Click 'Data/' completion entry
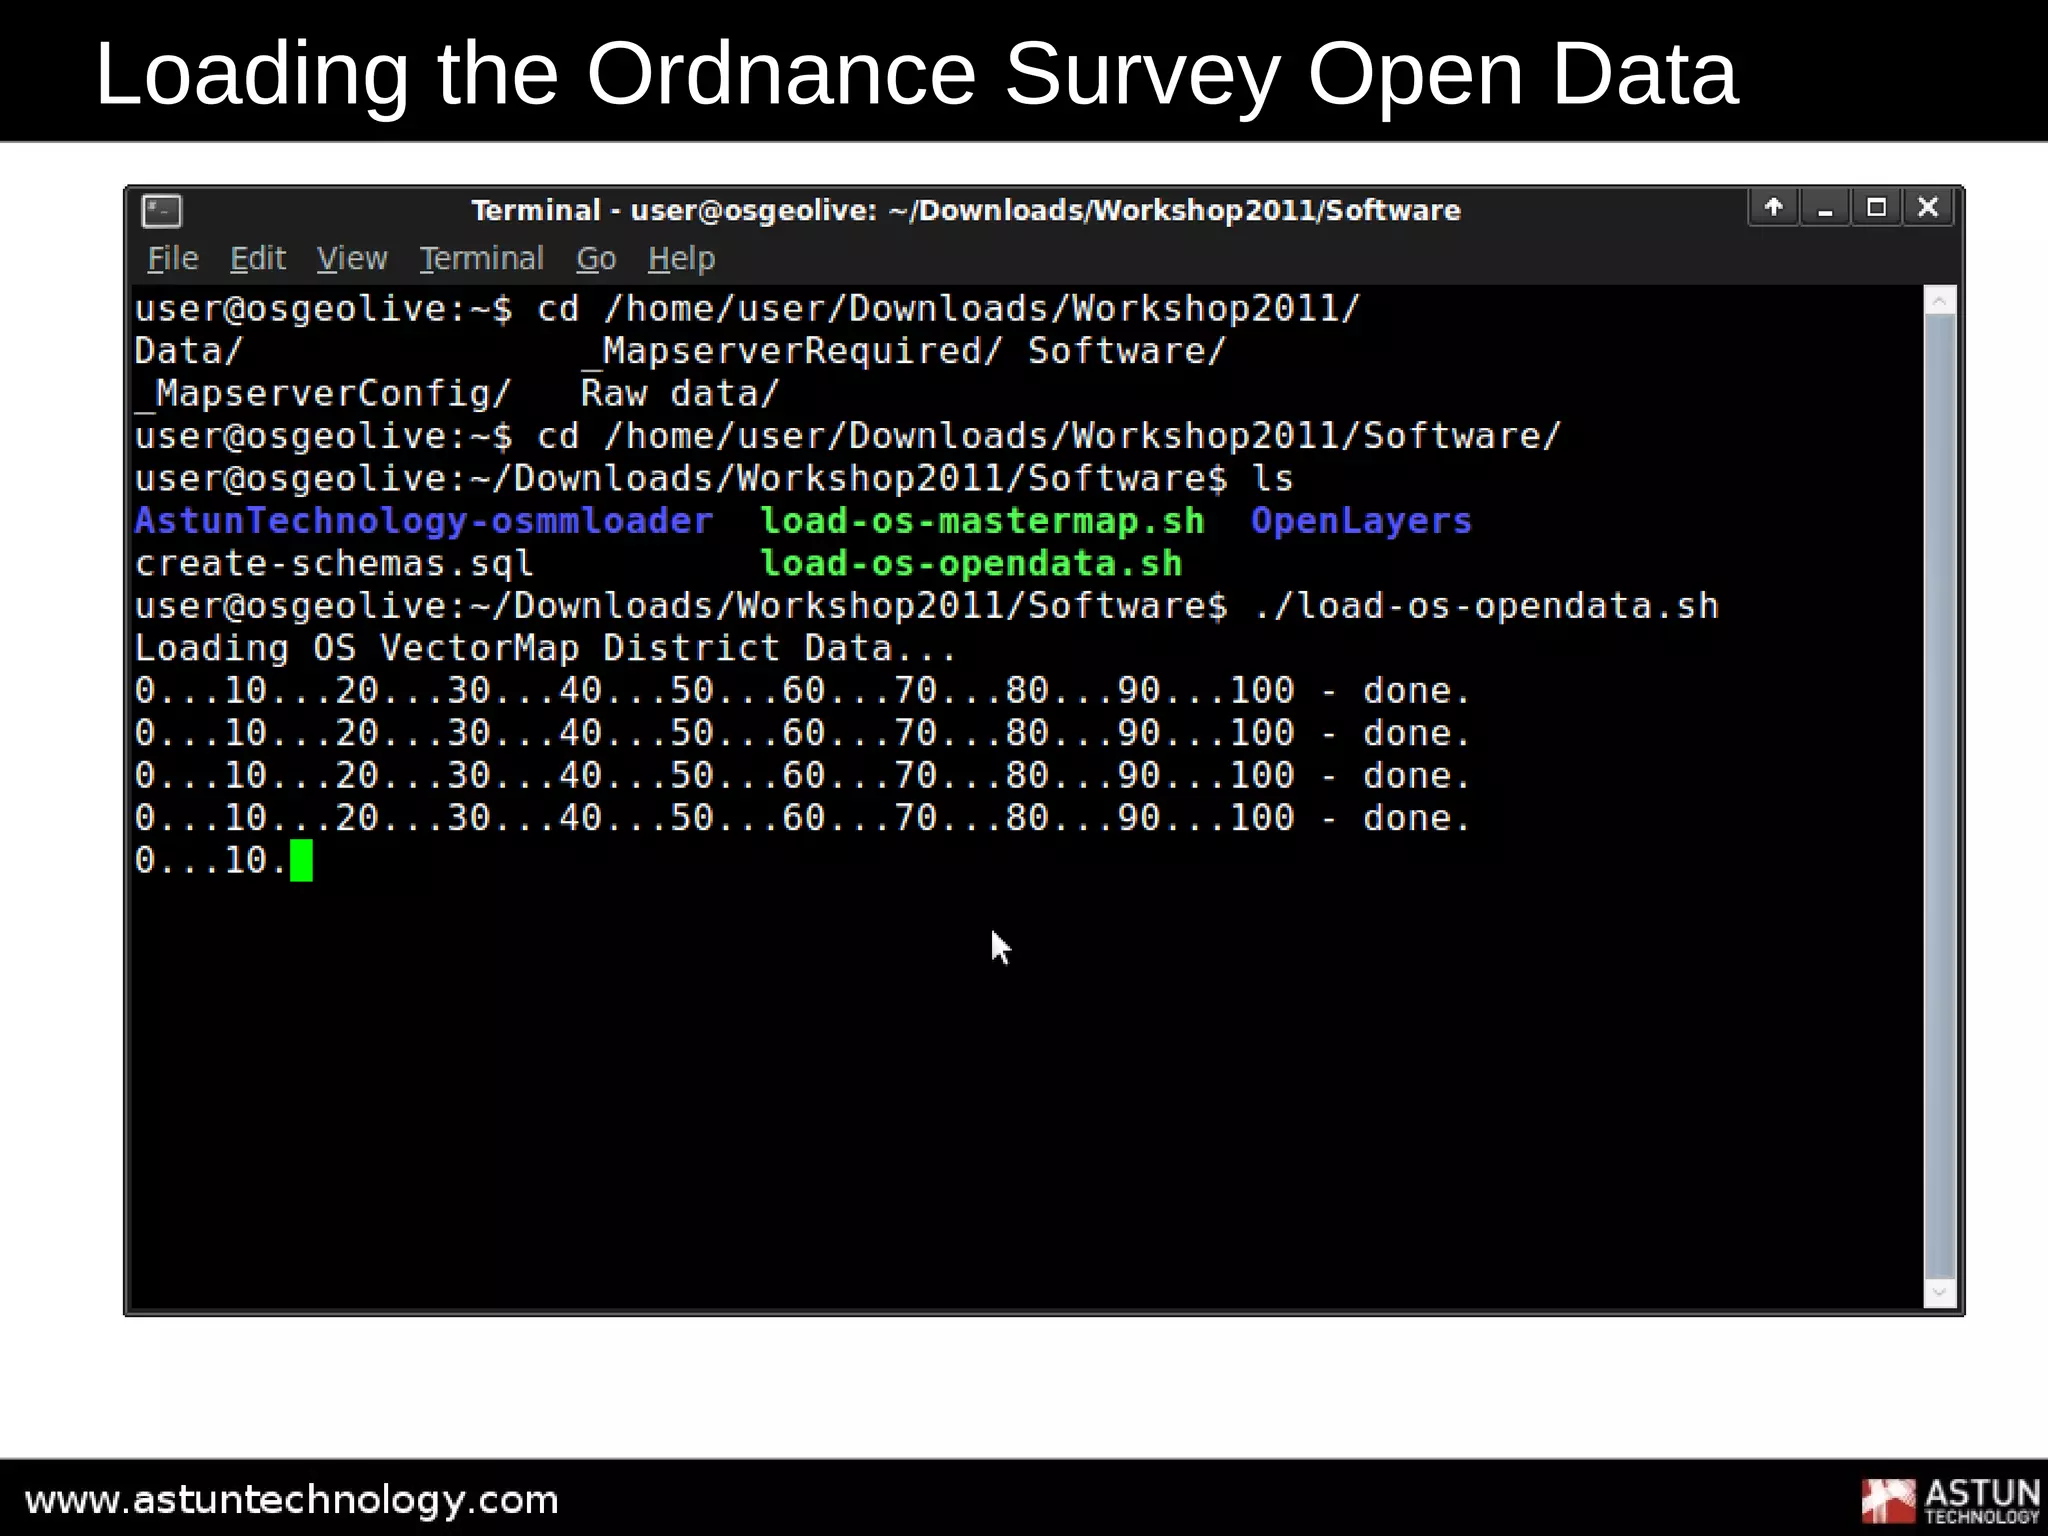This screenshot has width=2048, height=1536. tap(189, 352)
